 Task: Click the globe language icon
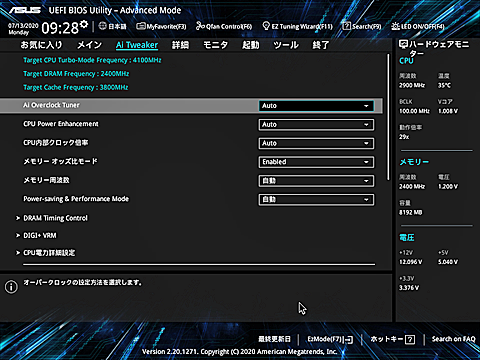point(103,26)
